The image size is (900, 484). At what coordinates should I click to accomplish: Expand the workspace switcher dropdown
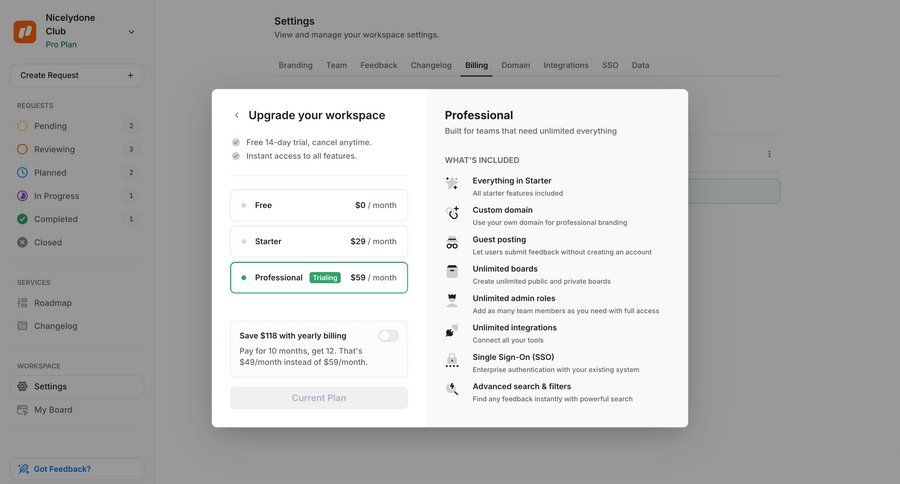(131, 32)
